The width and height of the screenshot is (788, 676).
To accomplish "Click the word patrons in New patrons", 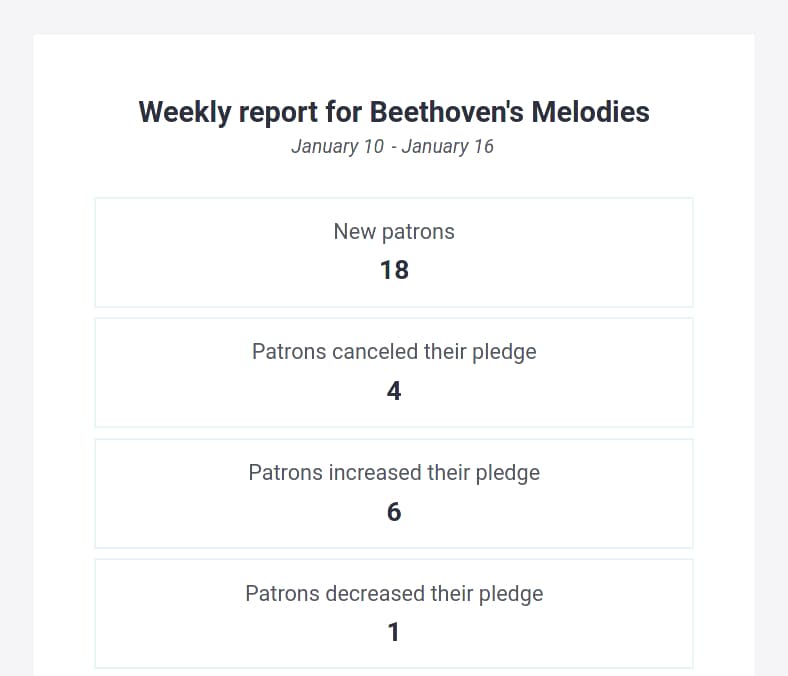I will click(418, 233).
